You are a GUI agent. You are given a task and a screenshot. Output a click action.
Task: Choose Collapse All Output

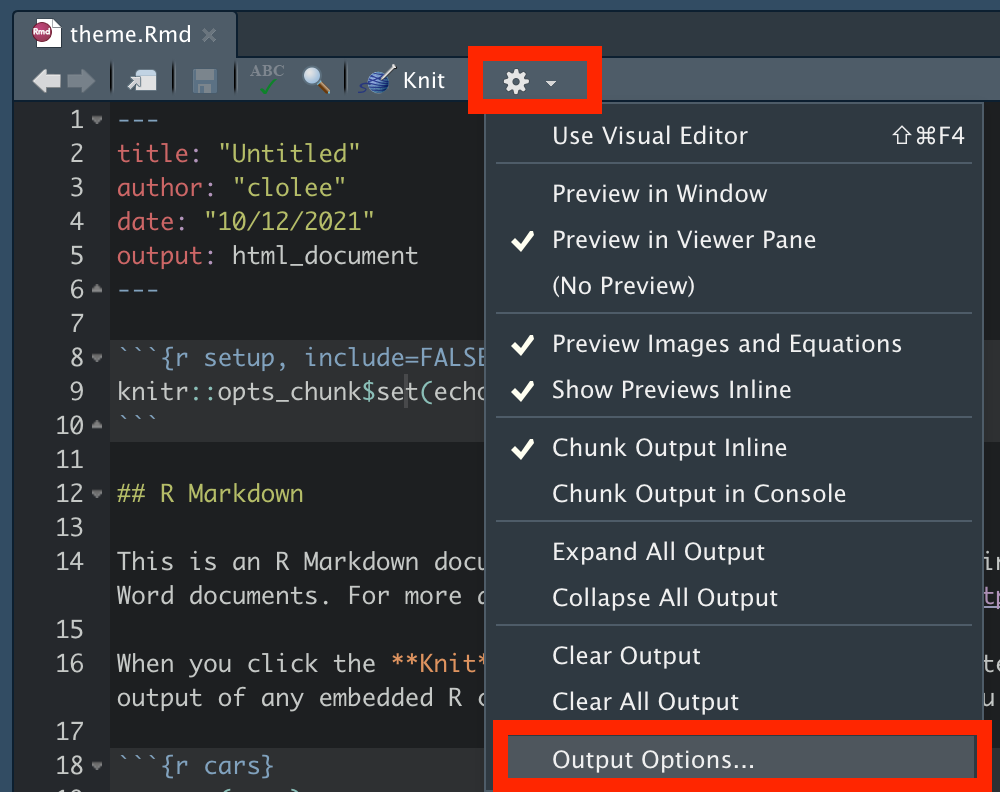point(733,598)
